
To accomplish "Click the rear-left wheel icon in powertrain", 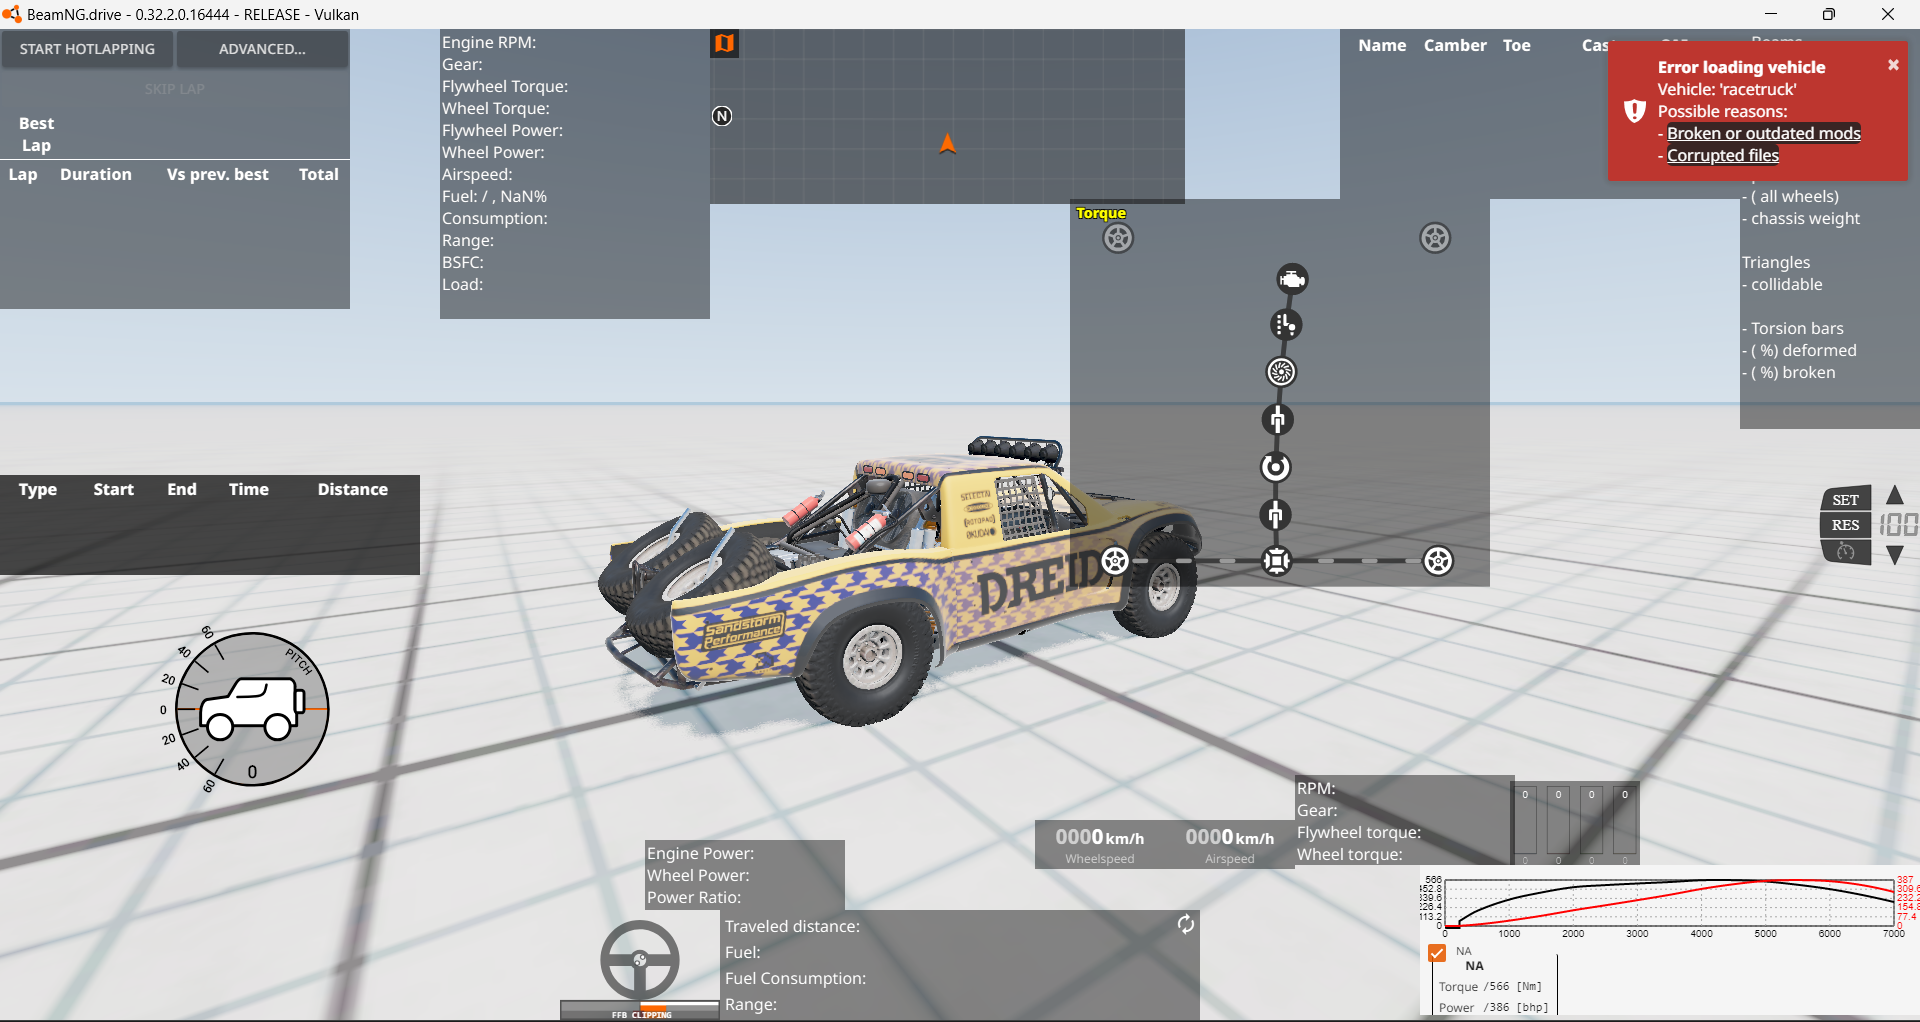I will pos(1115,561).
